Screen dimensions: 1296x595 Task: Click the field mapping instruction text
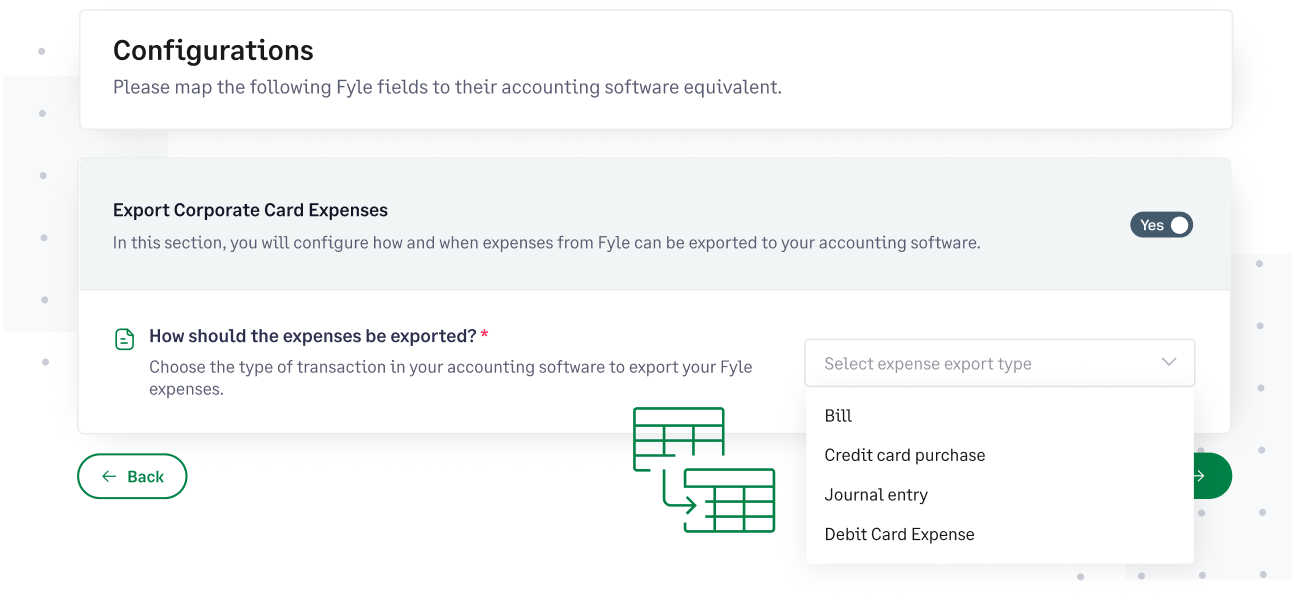(447, 87)
